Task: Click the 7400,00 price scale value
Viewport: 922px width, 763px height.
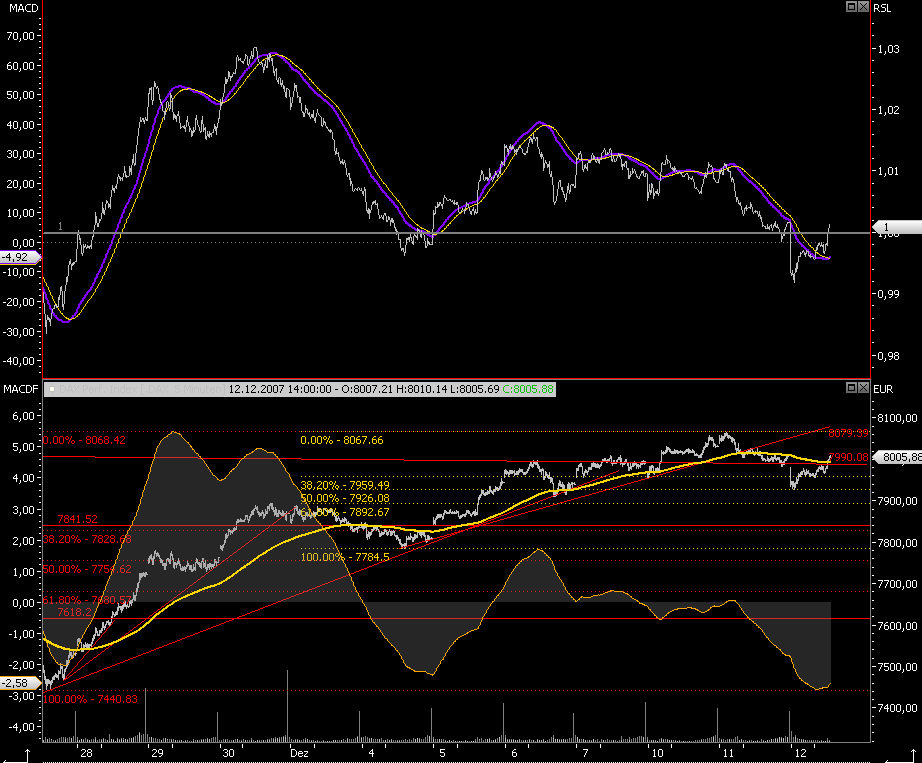Action: (897, 708)
